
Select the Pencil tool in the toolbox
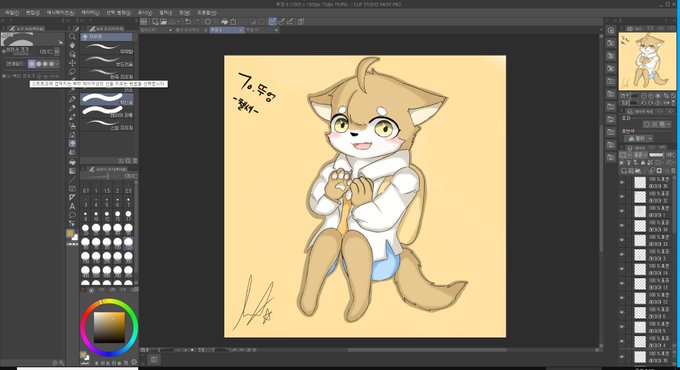[72, 108]
